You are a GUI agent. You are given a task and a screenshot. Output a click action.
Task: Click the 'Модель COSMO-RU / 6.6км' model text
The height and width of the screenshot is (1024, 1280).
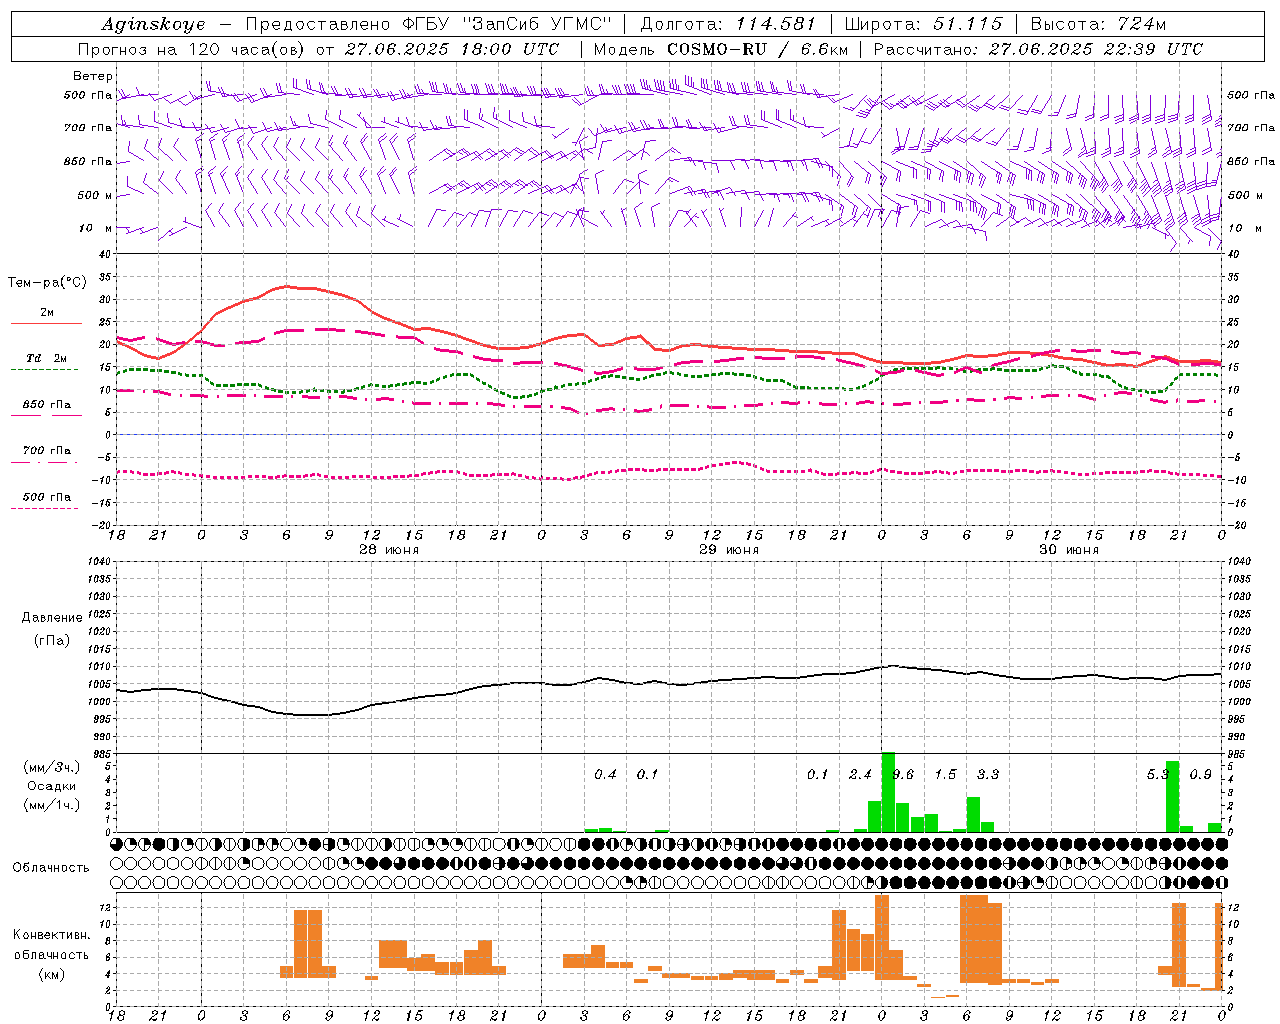[x=721, y=49]
